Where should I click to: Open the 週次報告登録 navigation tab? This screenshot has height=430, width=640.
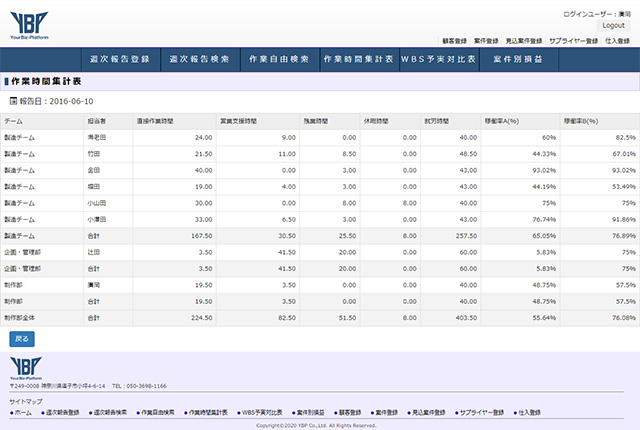coord(119,60)
